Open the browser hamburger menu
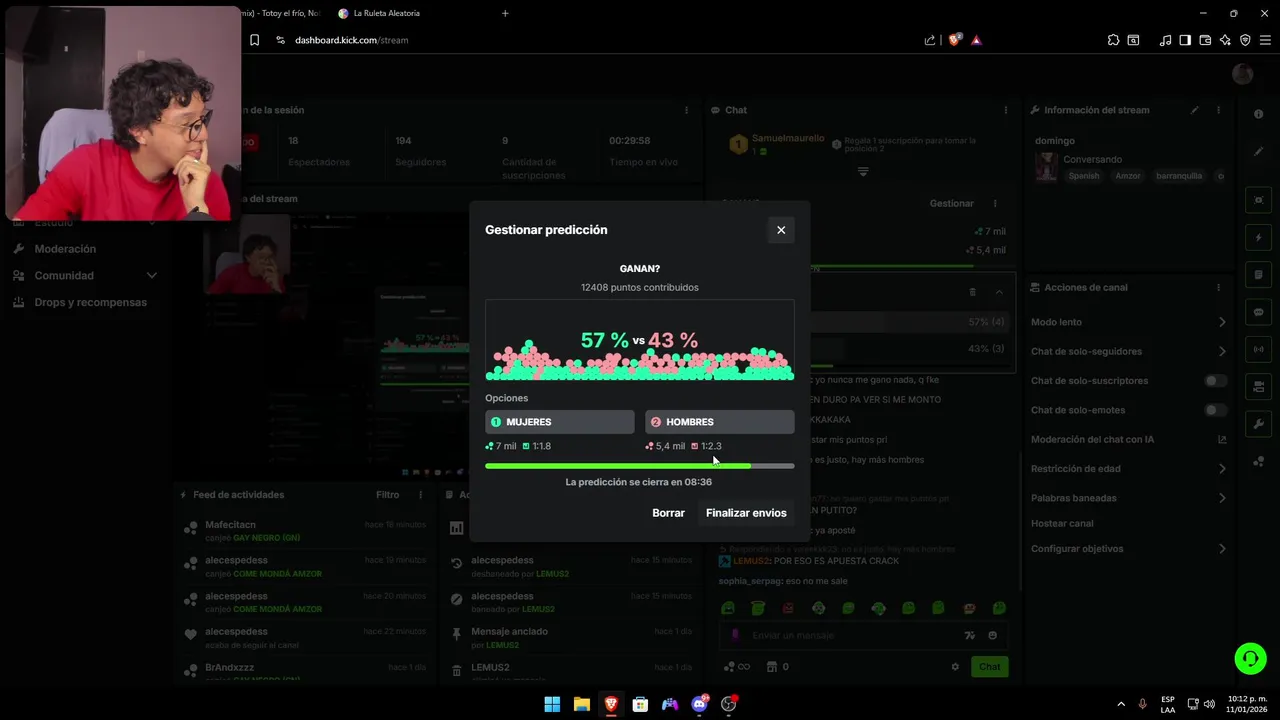Viewport: 1280px width, 720px height. coord(1265,40)
